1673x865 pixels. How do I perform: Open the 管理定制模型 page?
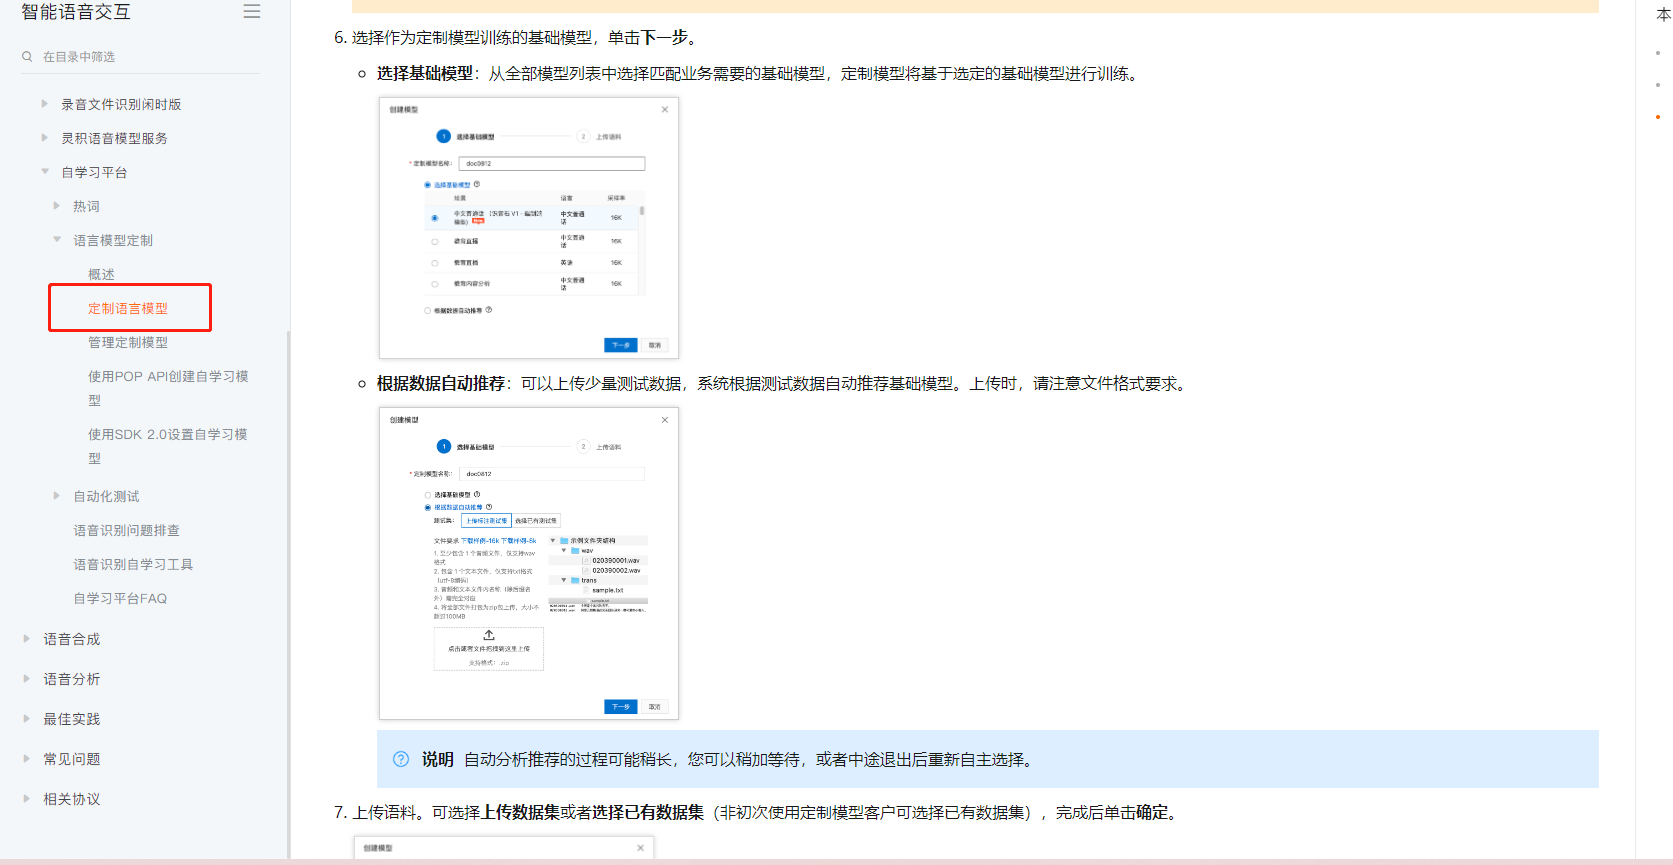[x=128, y=342]
